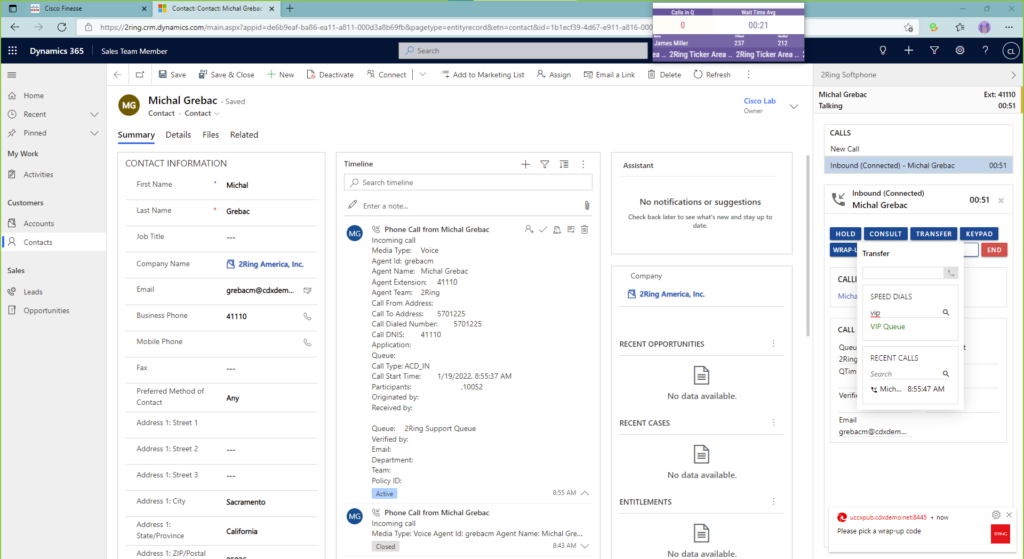Screen dimensions: 1024x559
Task: Click Deactivate in command bar
Action: [330, 75]
